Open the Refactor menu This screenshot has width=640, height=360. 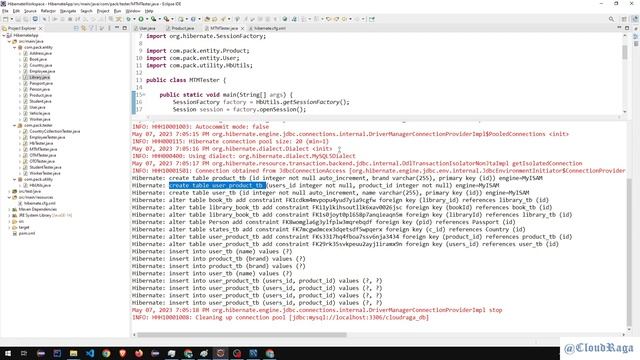click(48, 11)
